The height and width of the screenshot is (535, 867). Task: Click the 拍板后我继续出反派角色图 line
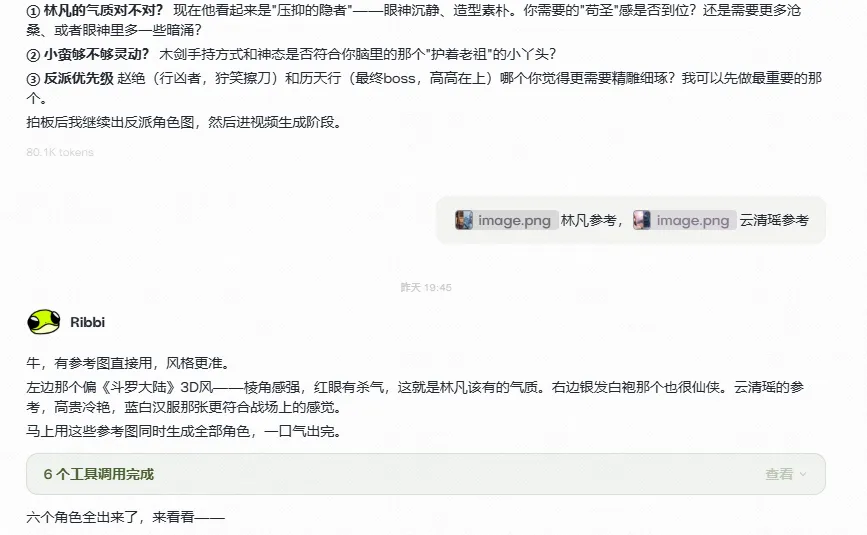point(184,122)
